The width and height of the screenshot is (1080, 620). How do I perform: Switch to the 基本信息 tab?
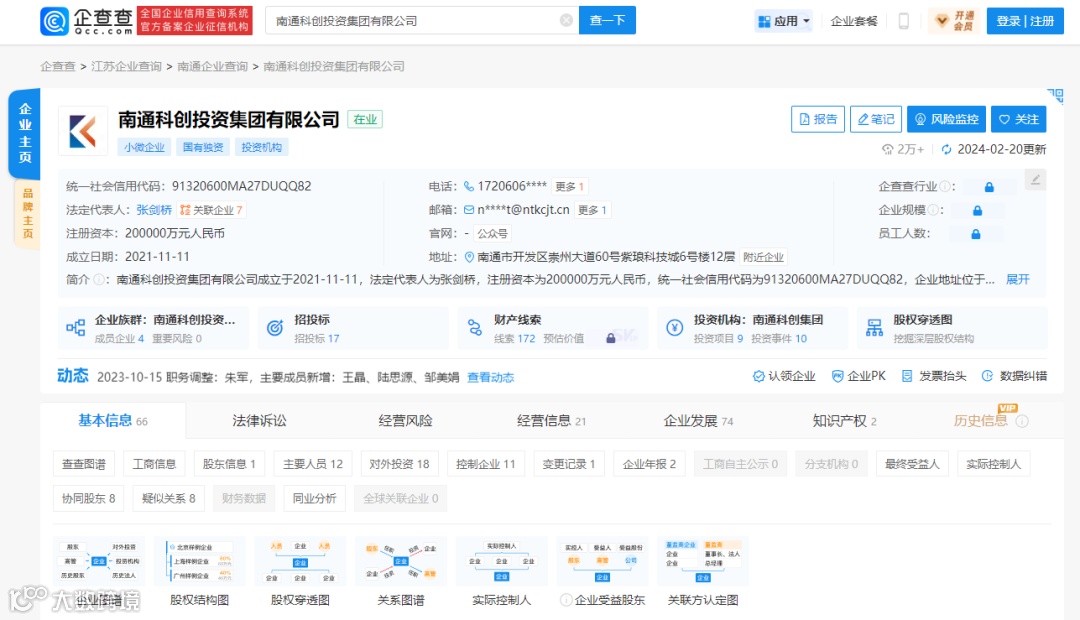113,421
